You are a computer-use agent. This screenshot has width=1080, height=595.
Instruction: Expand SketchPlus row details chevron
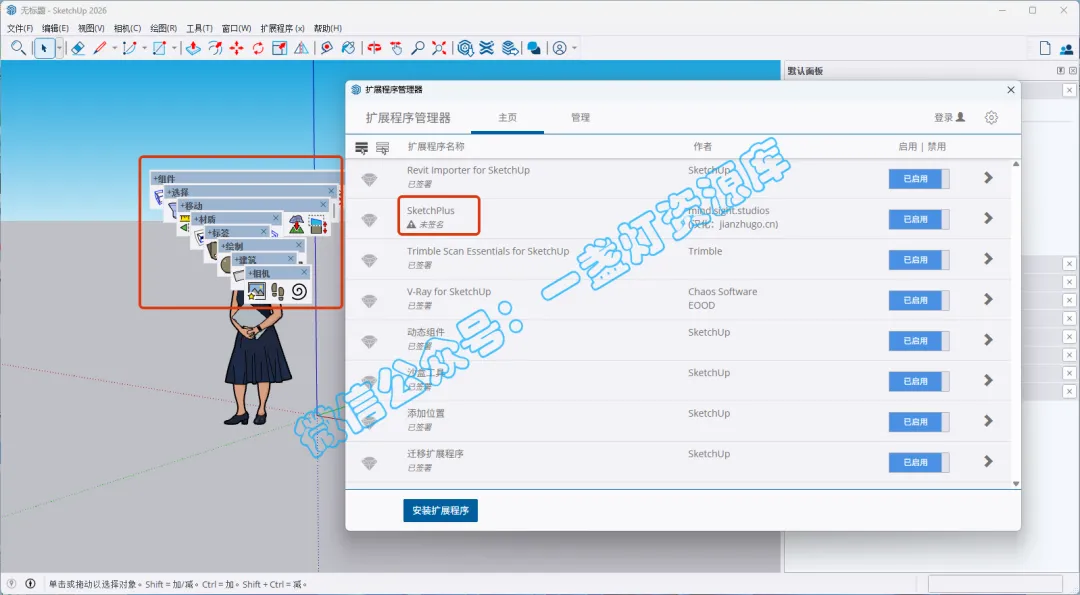pos(988,218)
